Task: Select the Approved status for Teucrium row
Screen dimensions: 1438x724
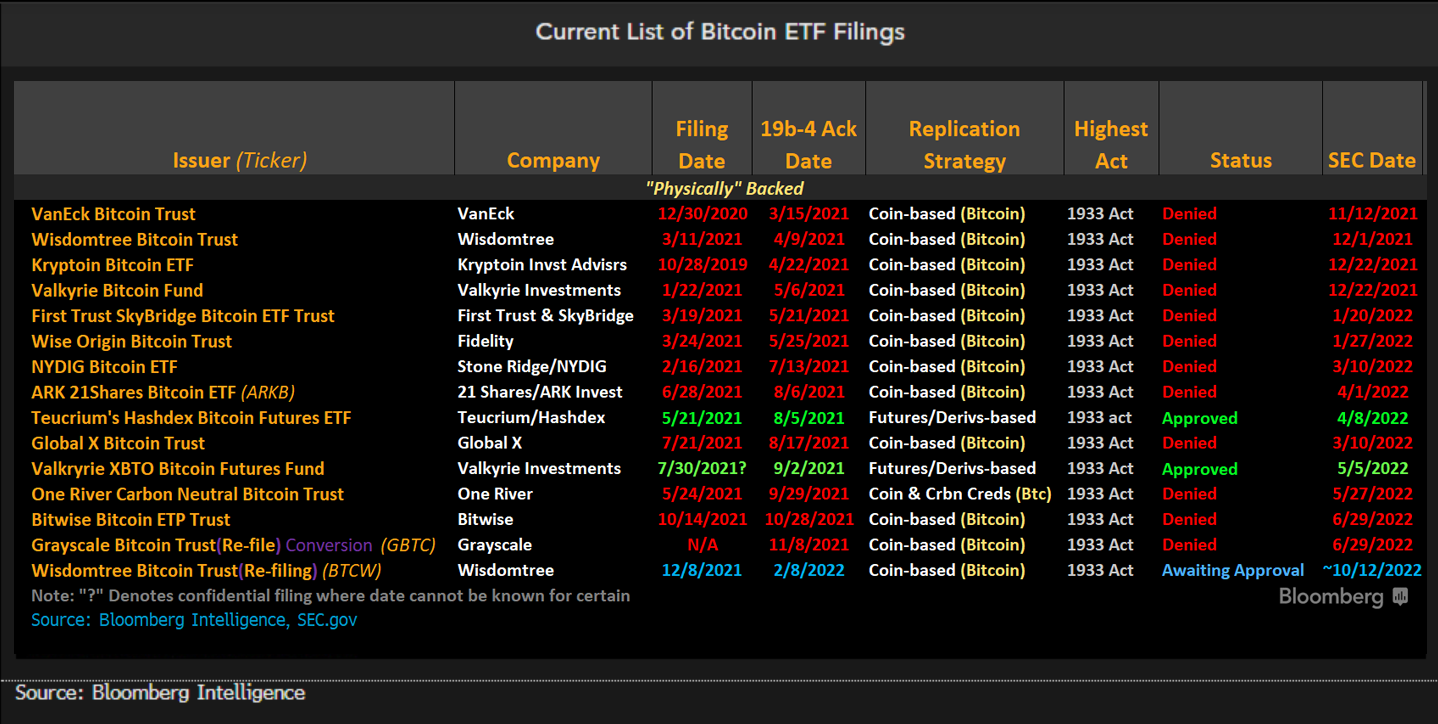Action: pos(1200,418)
